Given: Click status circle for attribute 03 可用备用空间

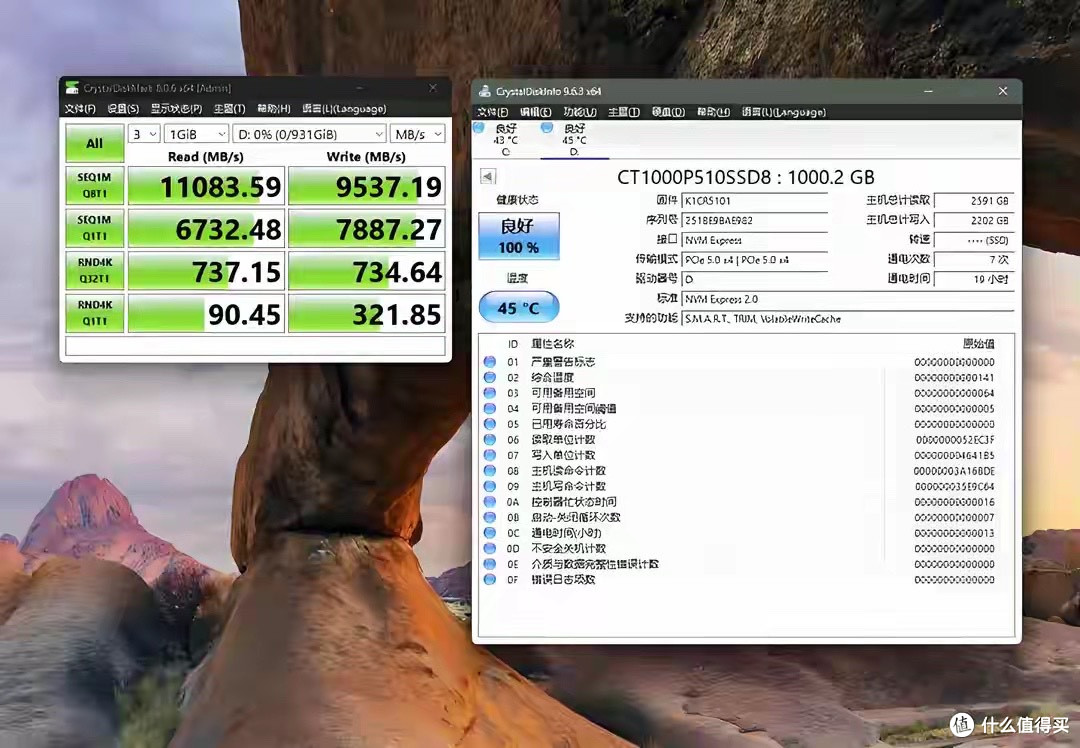Looking at the screenshot, I should tap(490, 393).
